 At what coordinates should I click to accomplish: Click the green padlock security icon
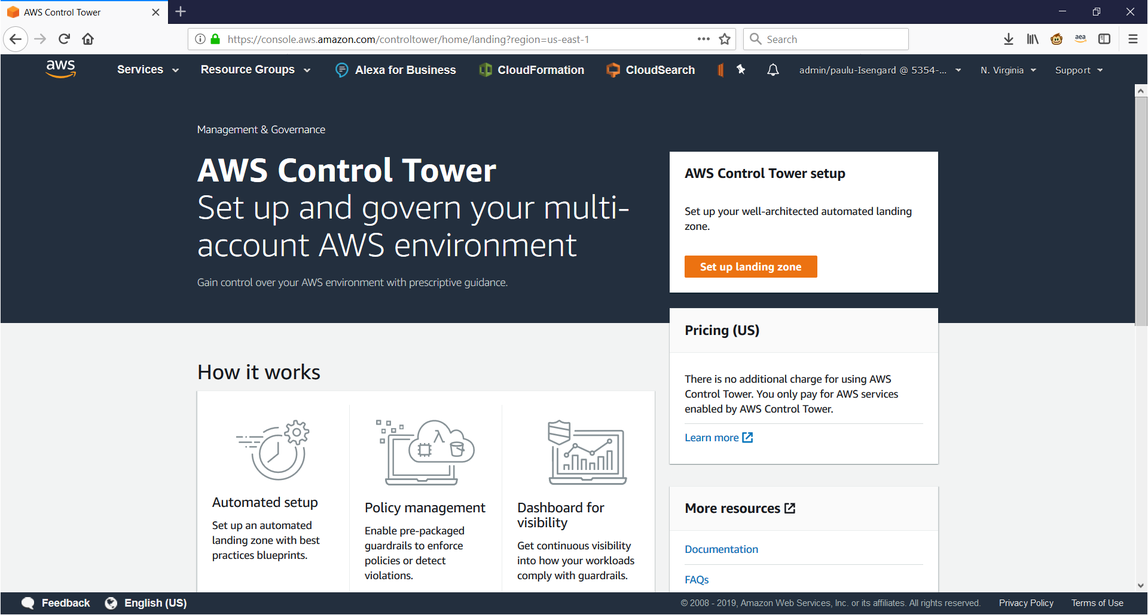[x=215, y=39]
